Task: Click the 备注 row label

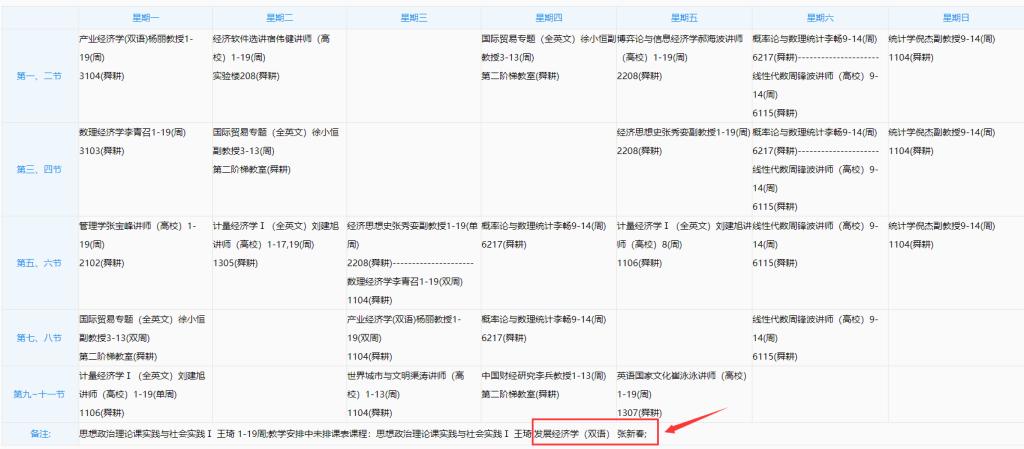Action: [x=39, y=435]
